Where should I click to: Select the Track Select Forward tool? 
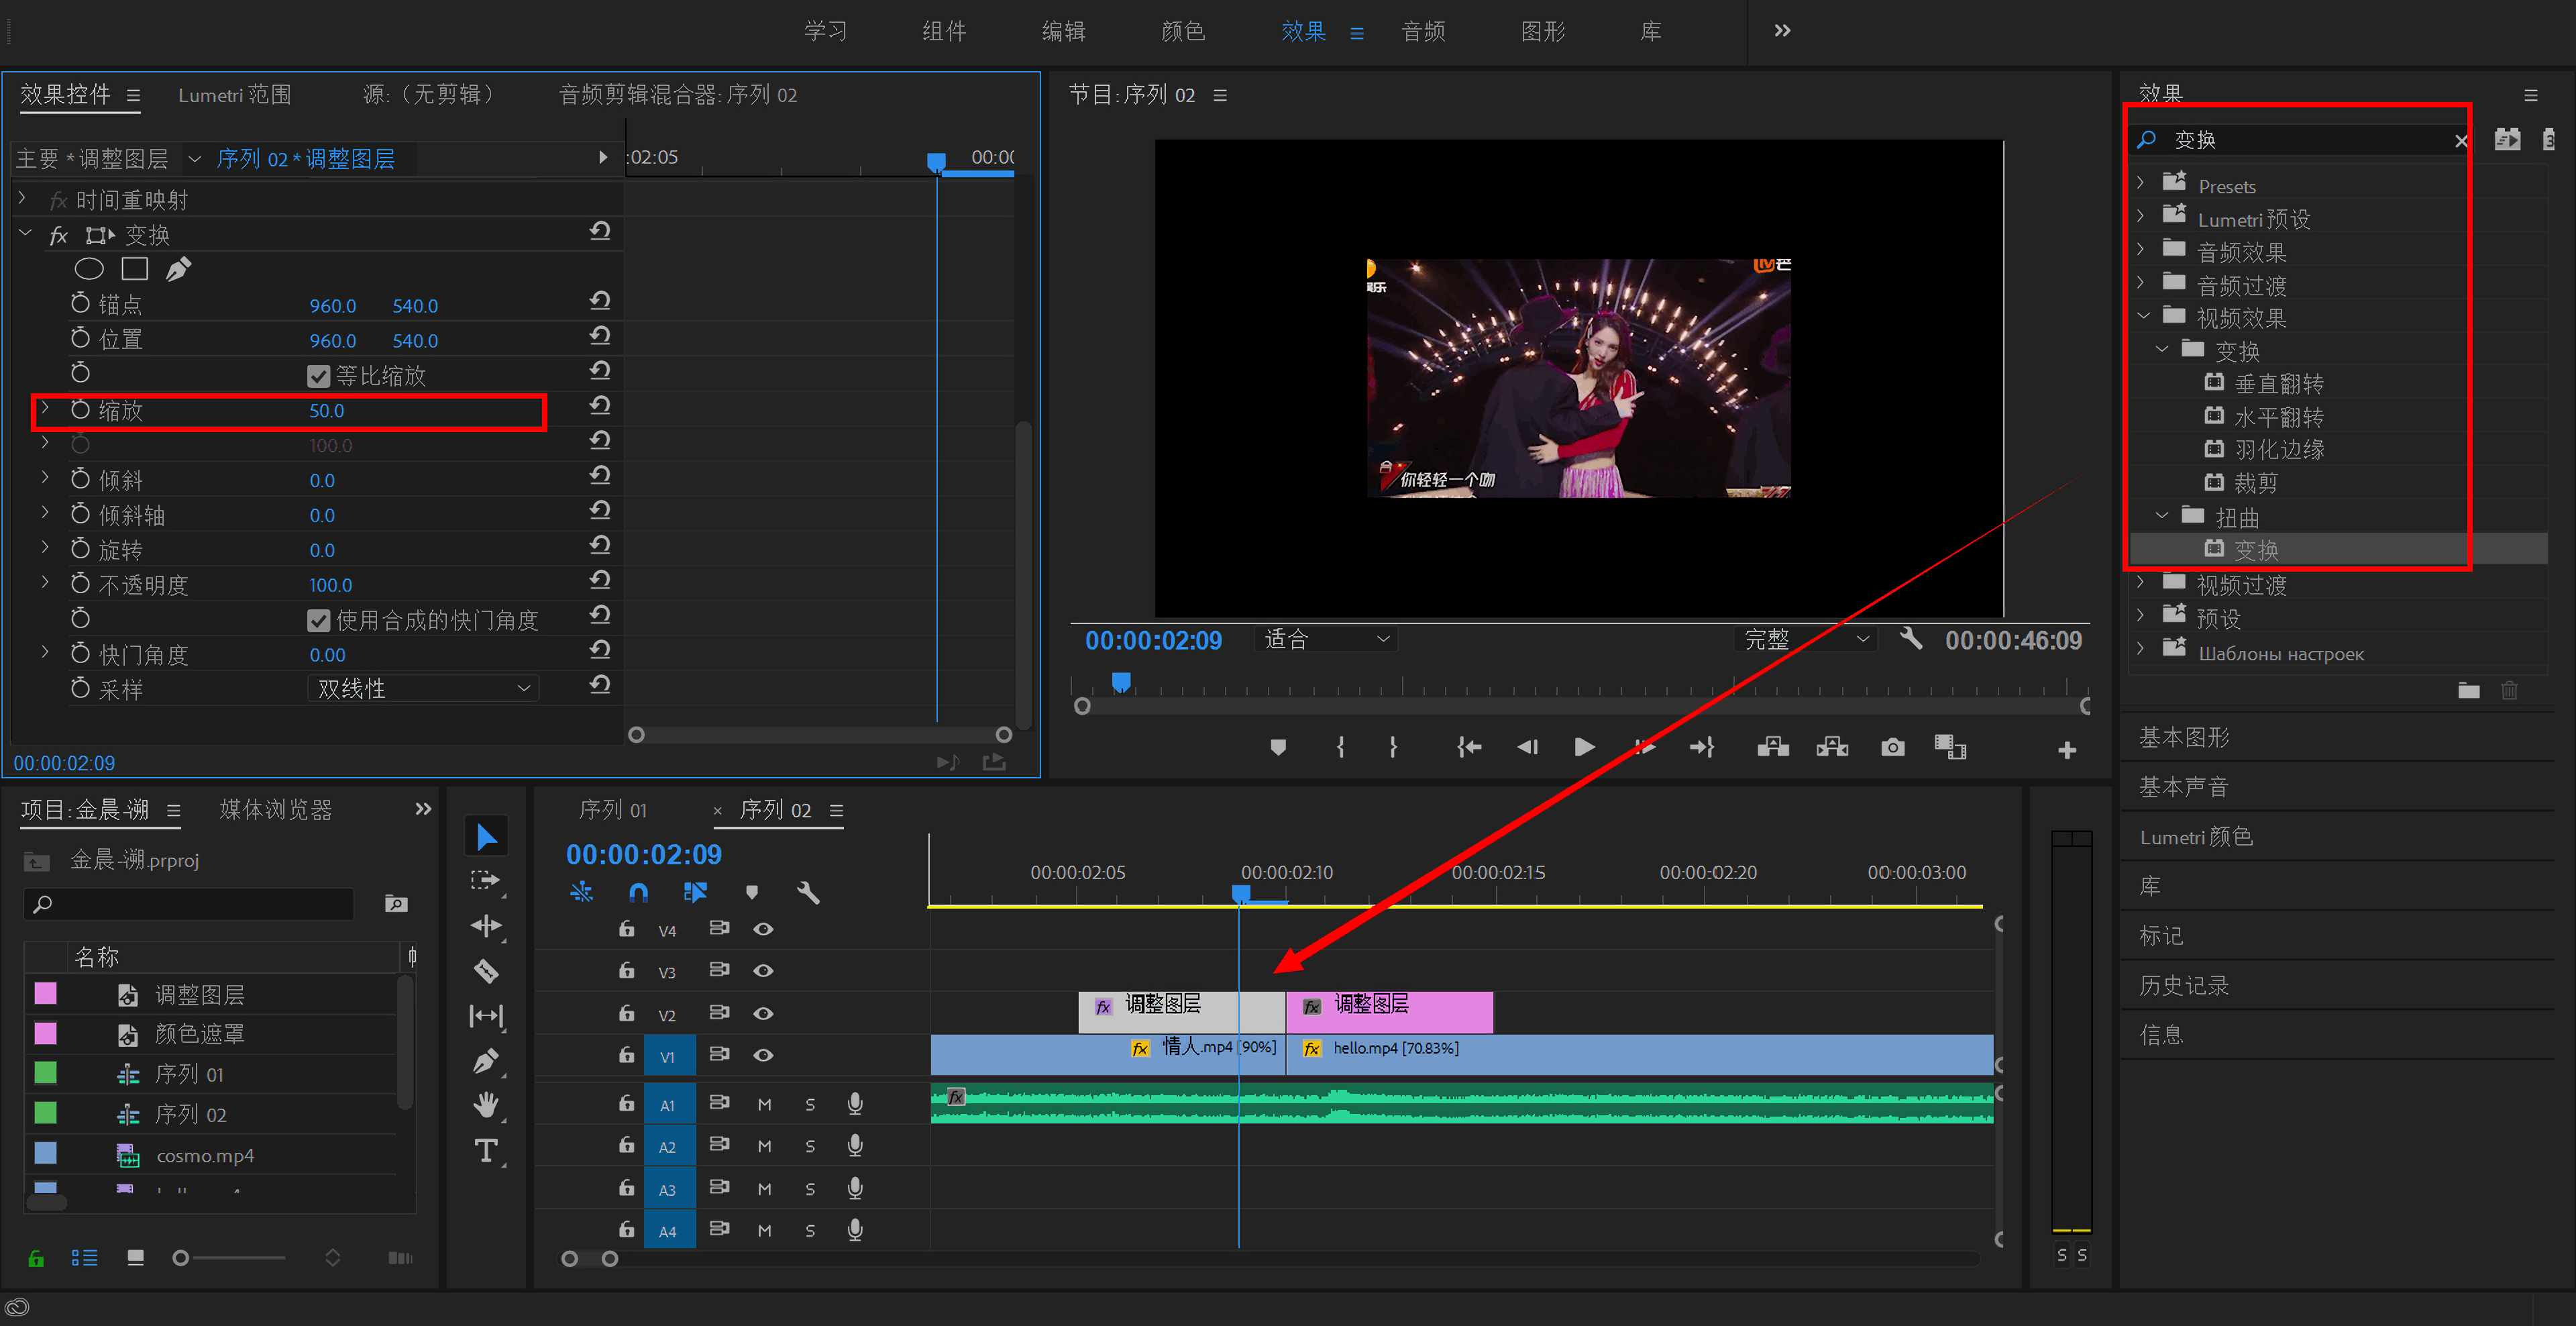[487, 881]
